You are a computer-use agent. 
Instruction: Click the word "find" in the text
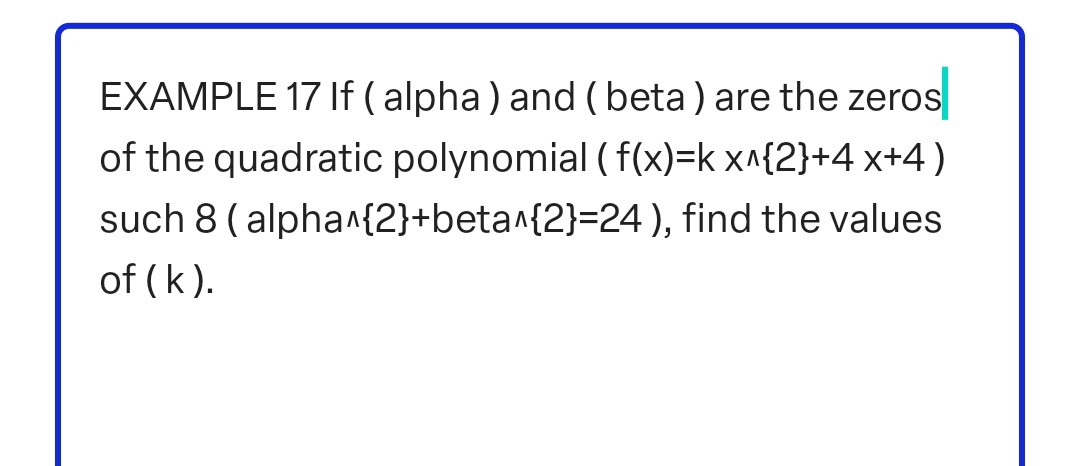click(x=717, y=220)
